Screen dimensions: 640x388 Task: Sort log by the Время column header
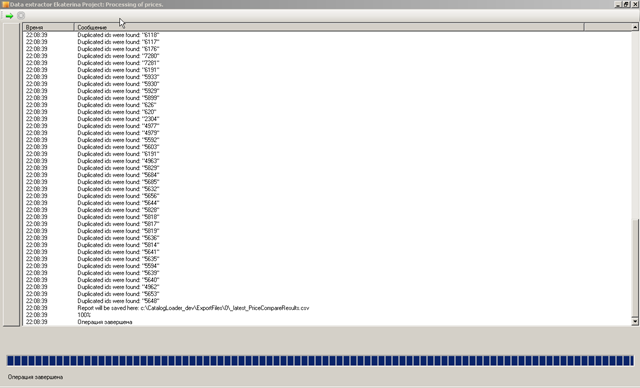pyautogui.click(x=49, y=27)
